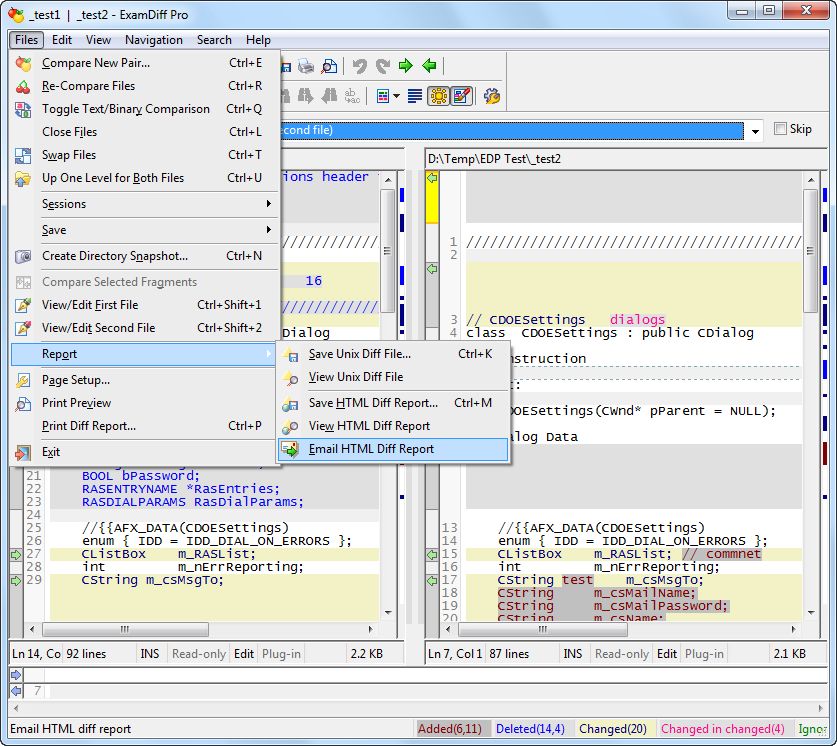Choose Compare New Pair from Files menu

pyautogui.click(x=144, y=63)
